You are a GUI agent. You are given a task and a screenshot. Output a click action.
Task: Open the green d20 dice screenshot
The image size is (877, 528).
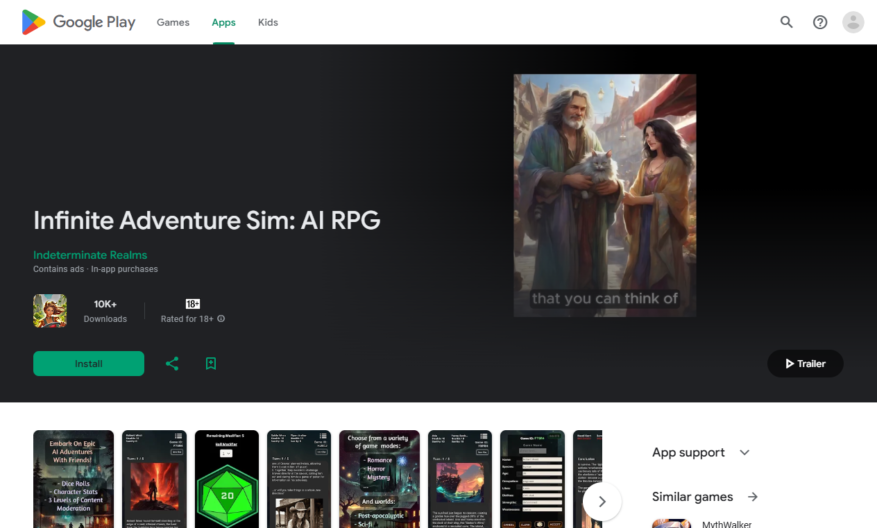pos(227,479)
